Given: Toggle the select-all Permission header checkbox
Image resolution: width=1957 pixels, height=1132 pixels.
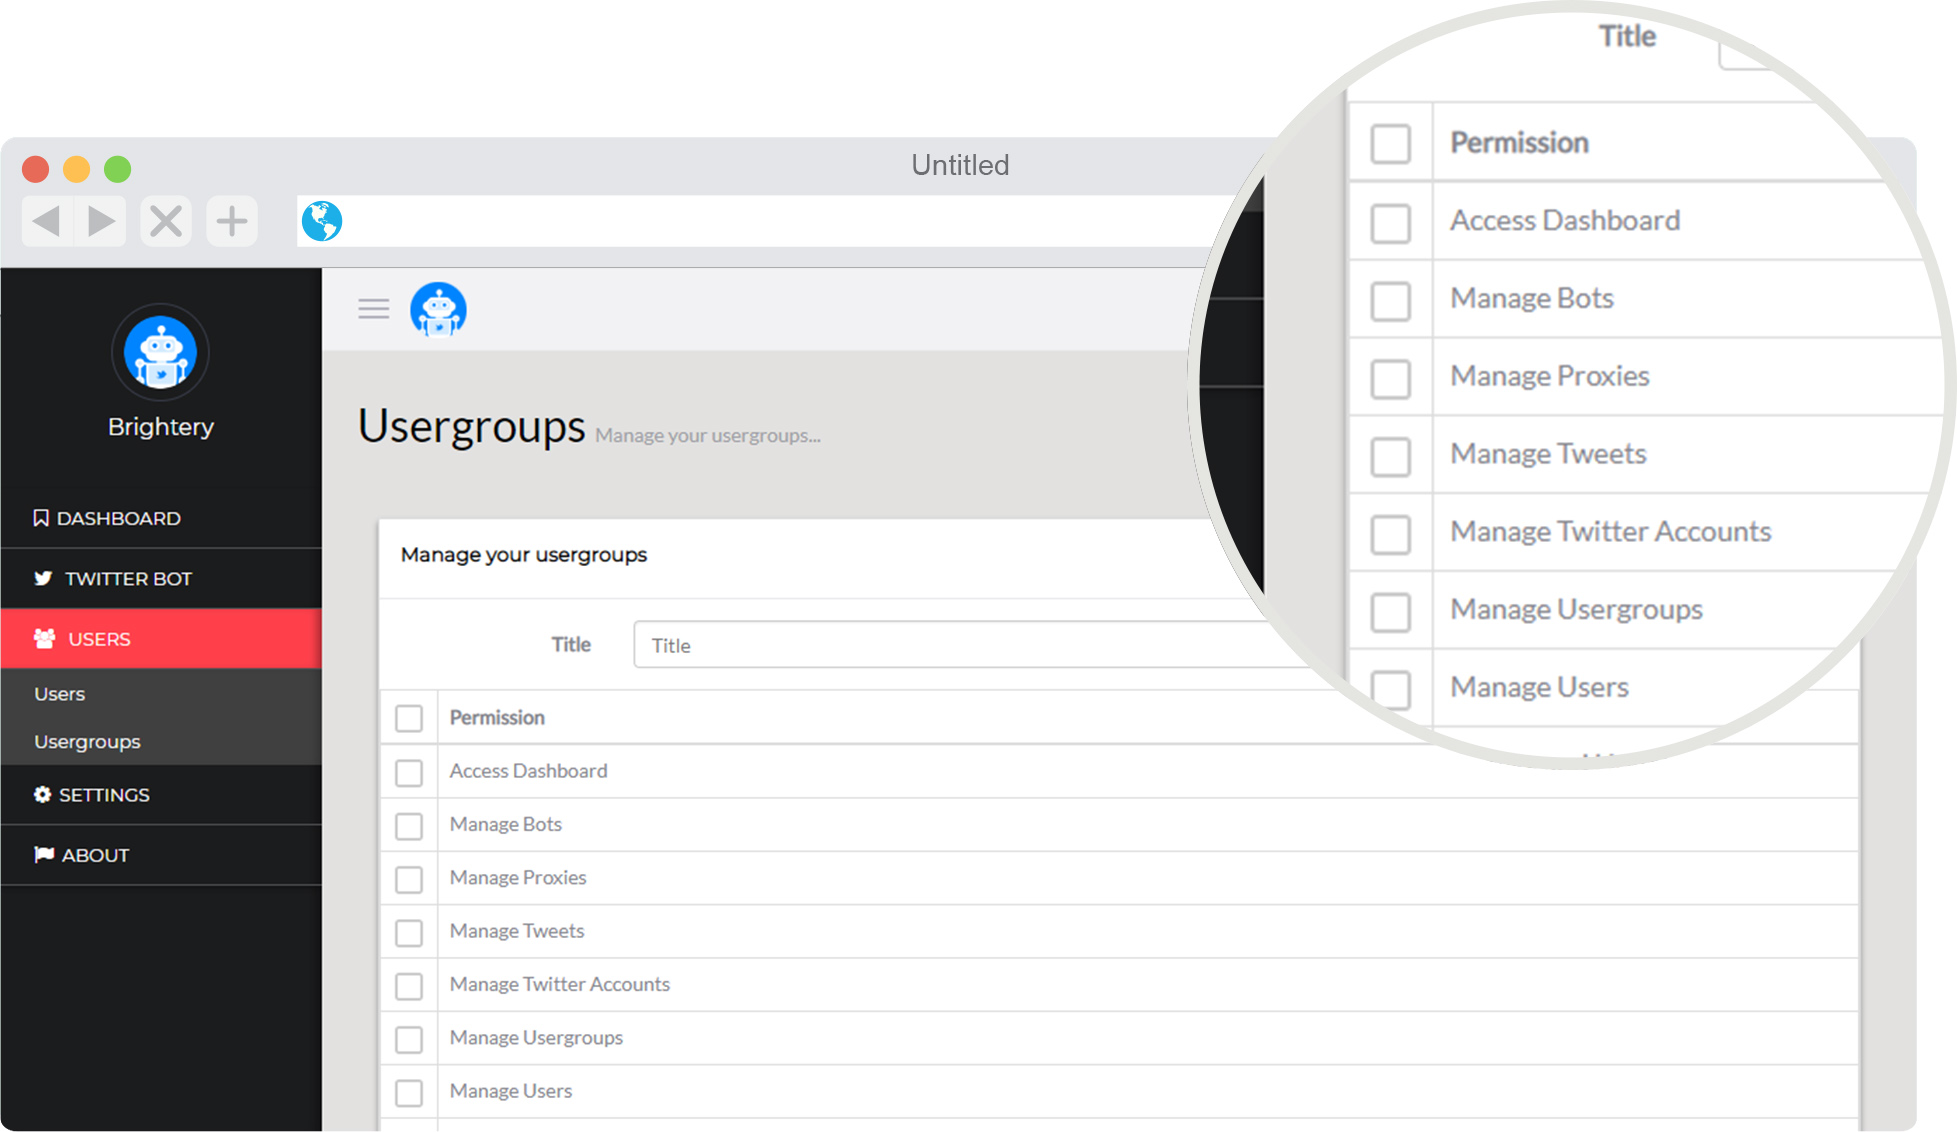Looking at the screenshot, I should [x=409, y=718].
